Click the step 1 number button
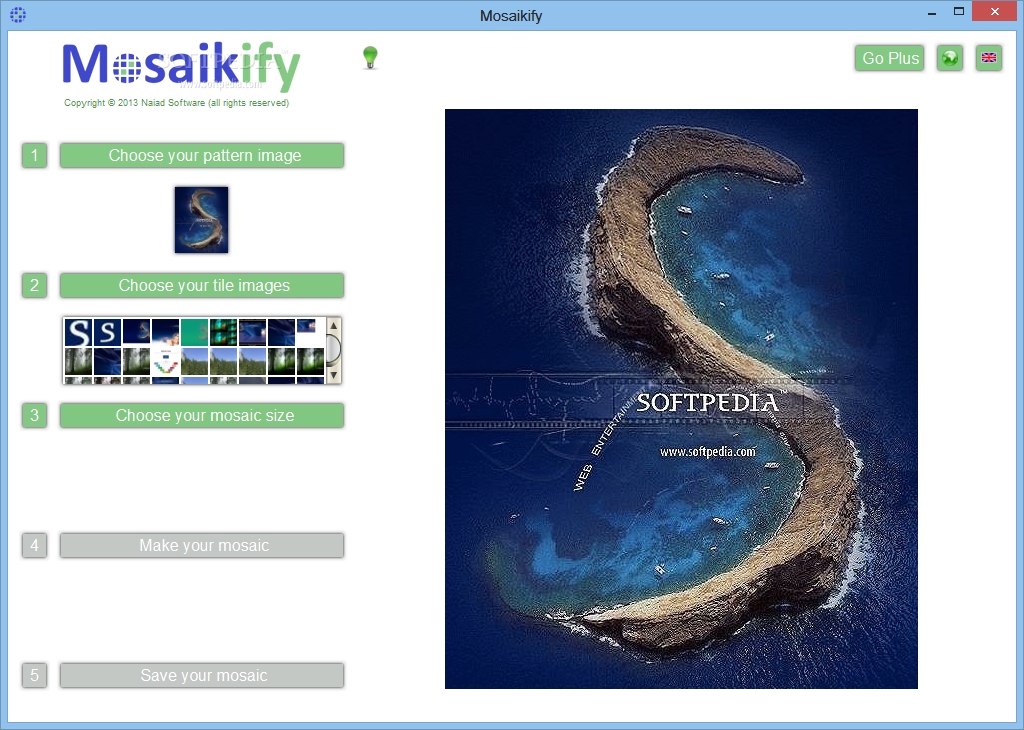The image size is (1024, 730). point(35,155)
